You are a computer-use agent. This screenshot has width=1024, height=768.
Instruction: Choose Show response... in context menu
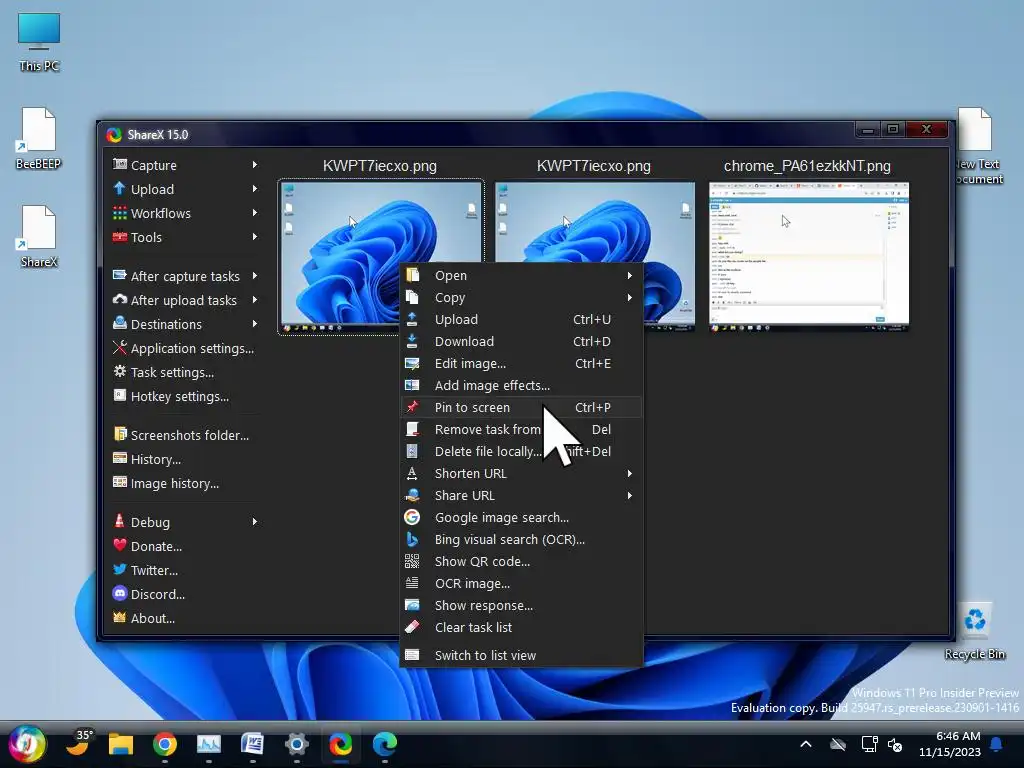pyautogui.click(x=520, y=605)
